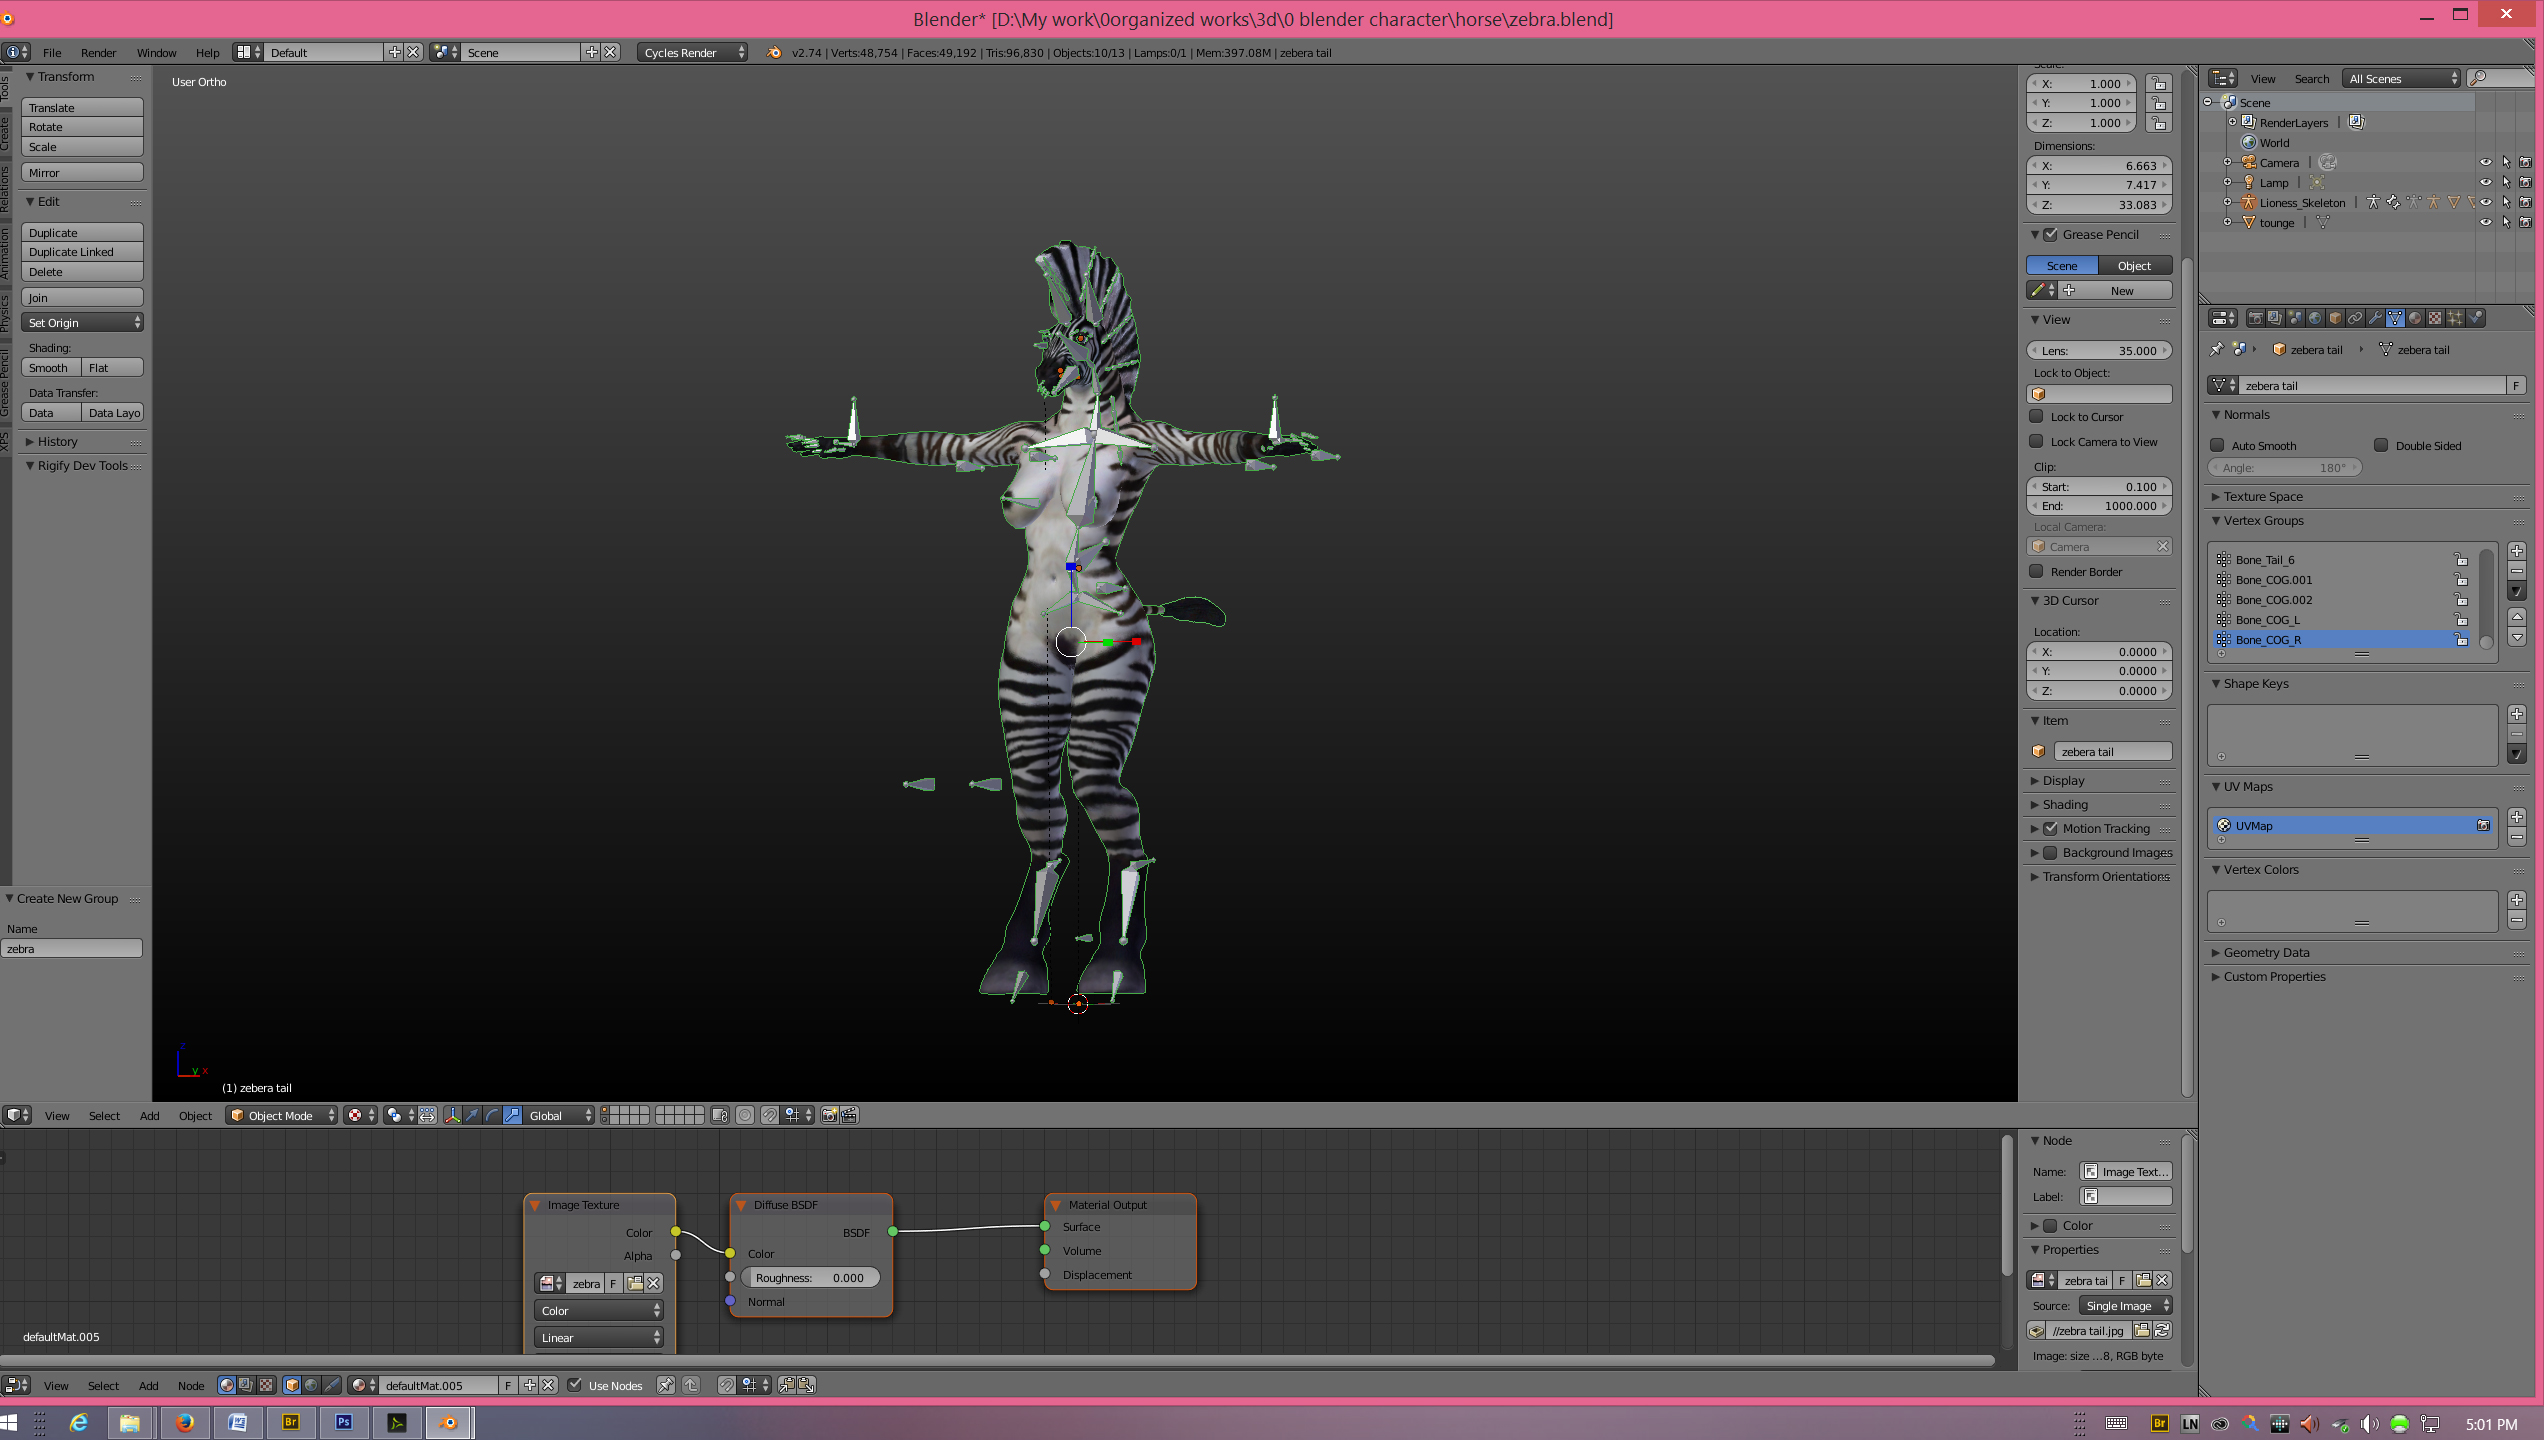This screenshot has width=2544, height=1440.
Task: Select the rotate manipulator icon in 3D header
Action: 492,1115
